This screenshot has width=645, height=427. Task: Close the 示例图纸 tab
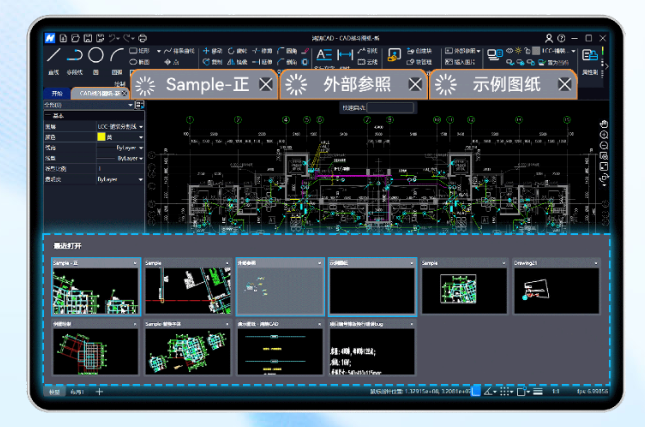(x=565, y=85)
